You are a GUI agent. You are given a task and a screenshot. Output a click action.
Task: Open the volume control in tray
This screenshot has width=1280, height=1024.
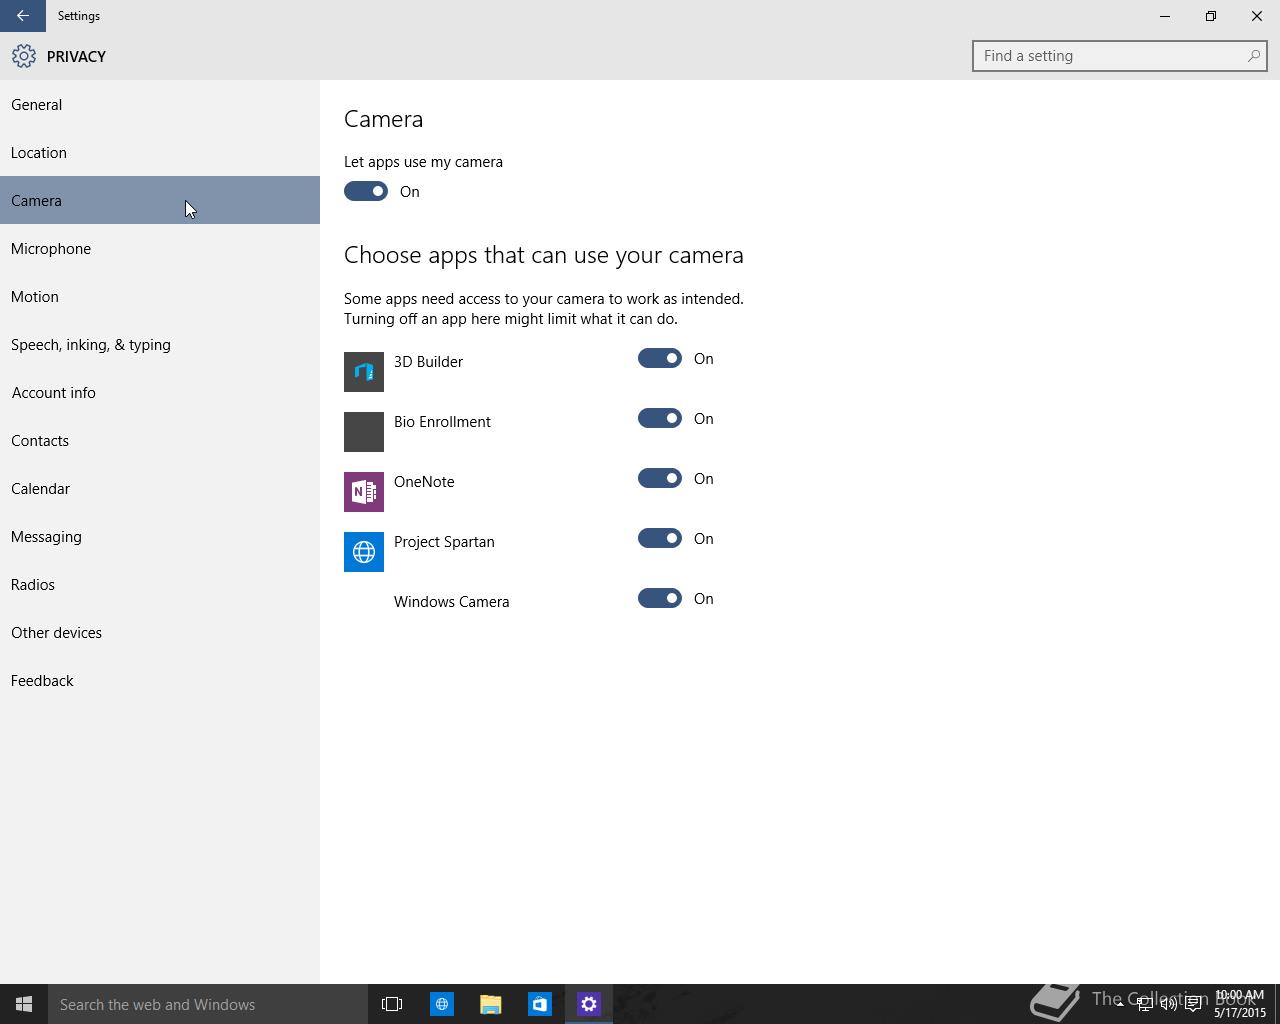(x=1168, y=1004)
